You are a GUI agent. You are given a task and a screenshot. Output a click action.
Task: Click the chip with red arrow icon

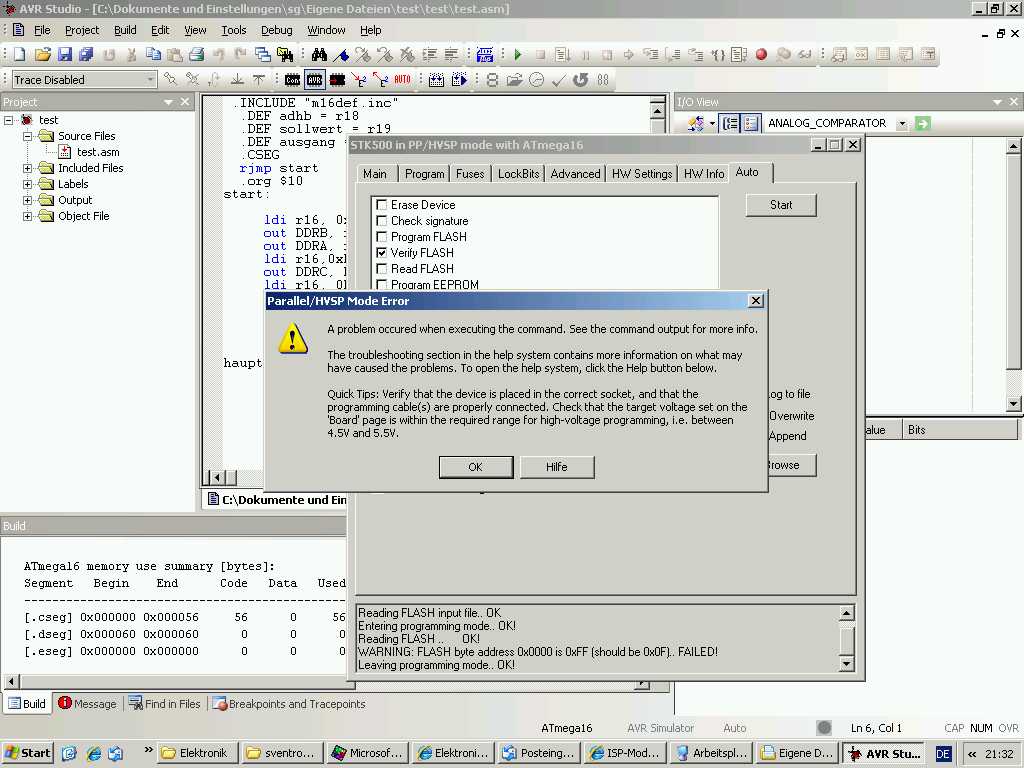337,80
